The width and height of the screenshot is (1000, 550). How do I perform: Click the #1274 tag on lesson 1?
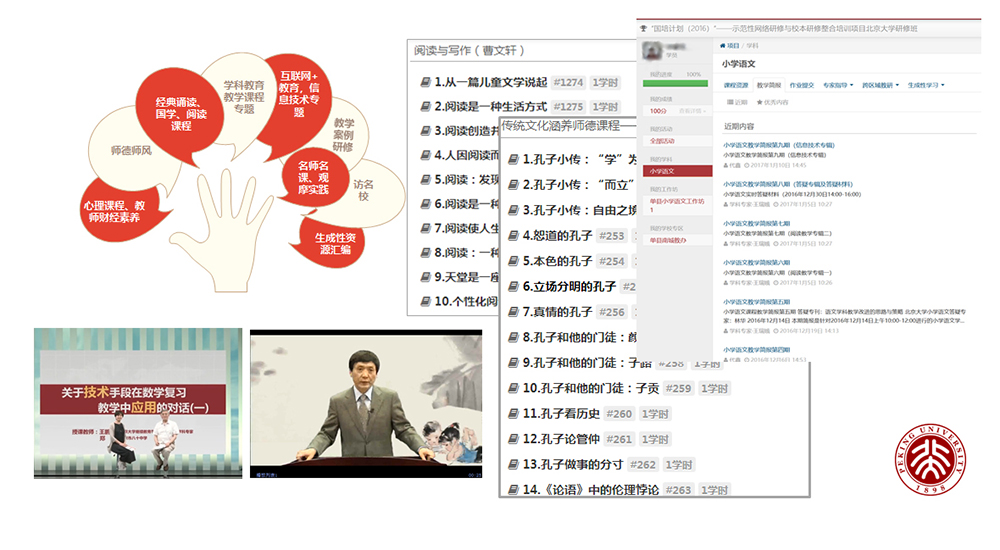click(568, 82)
